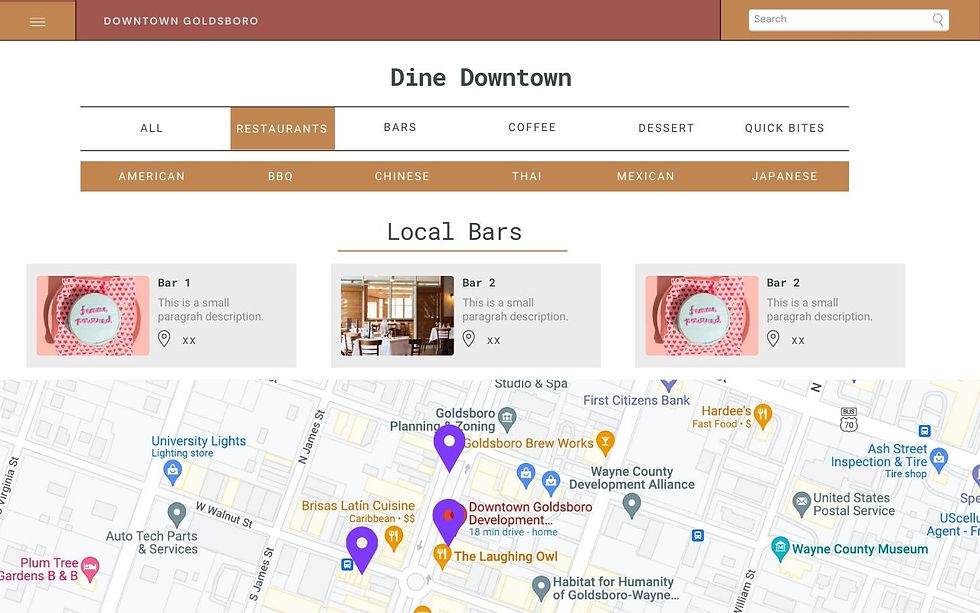Select the RESTAURANTS tab
Screen dimensions: 980x613
tap(282, 128)
